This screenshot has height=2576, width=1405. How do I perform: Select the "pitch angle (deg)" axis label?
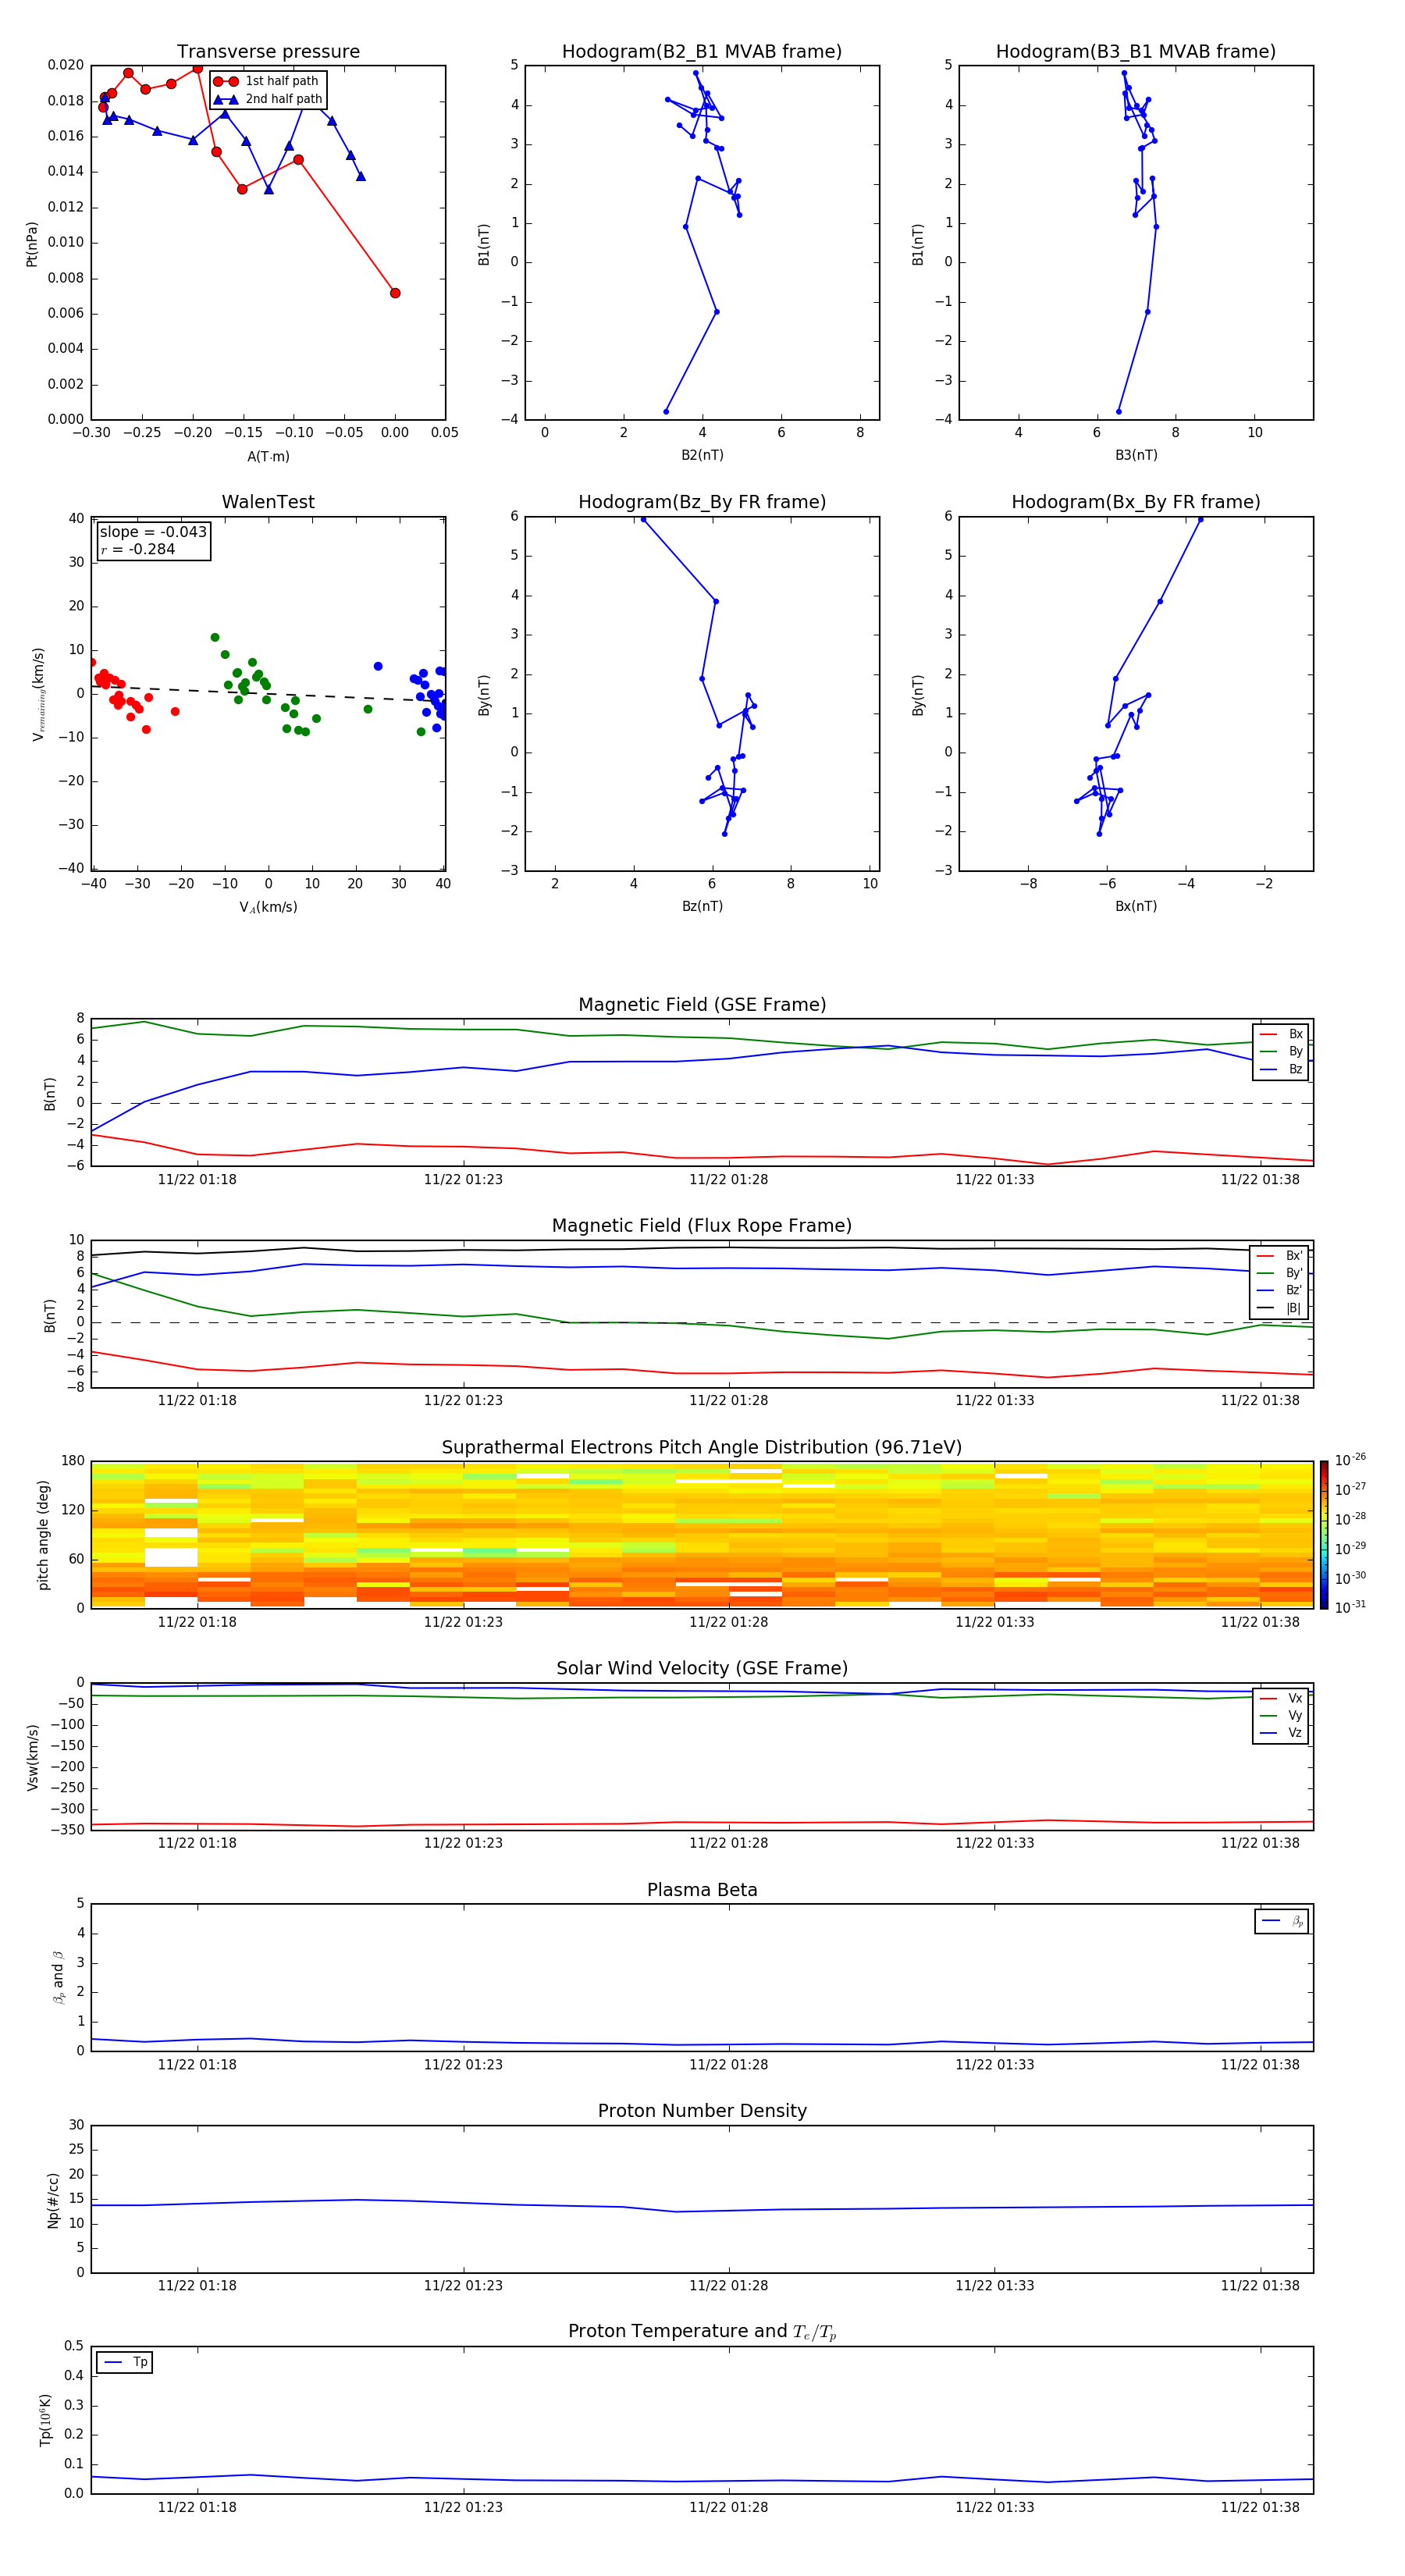(43, 1535)
